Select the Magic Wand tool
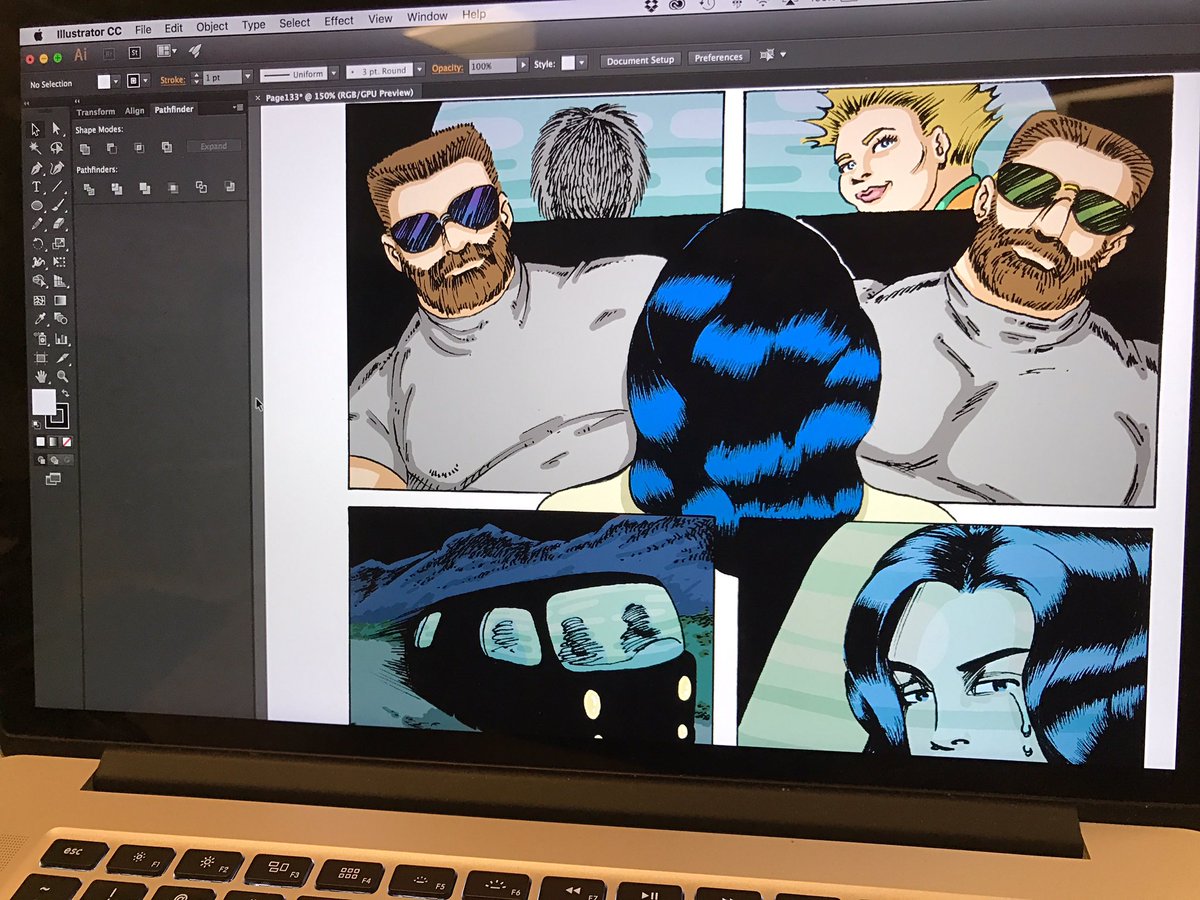 click(x=36, y=148)
